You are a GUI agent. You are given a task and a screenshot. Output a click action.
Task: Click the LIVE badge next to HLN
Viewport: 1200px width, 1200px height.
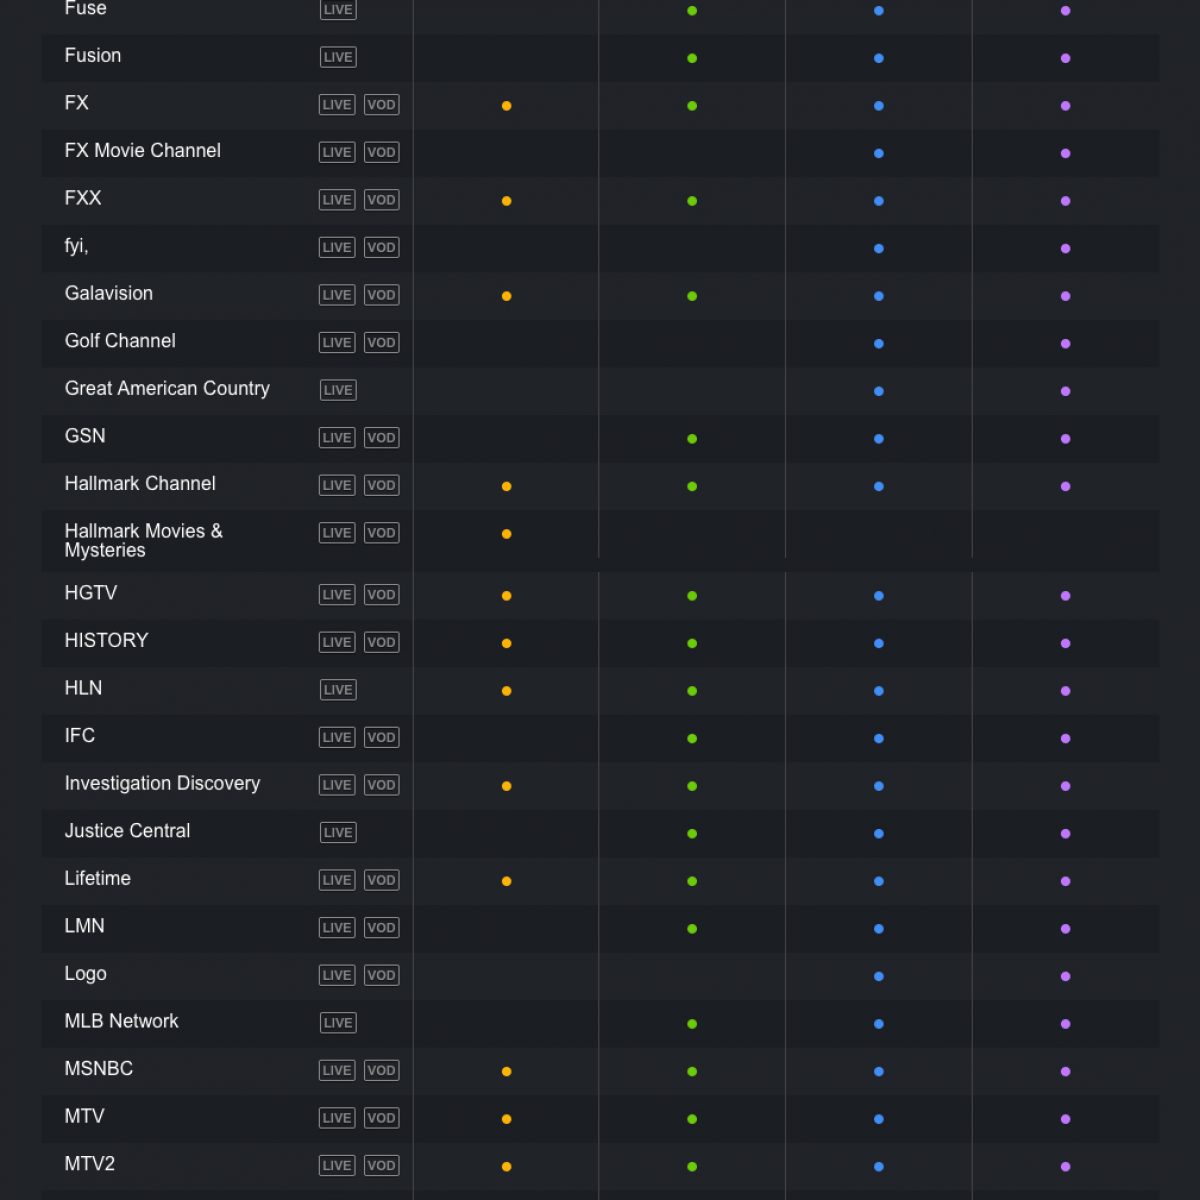point(338,690)
